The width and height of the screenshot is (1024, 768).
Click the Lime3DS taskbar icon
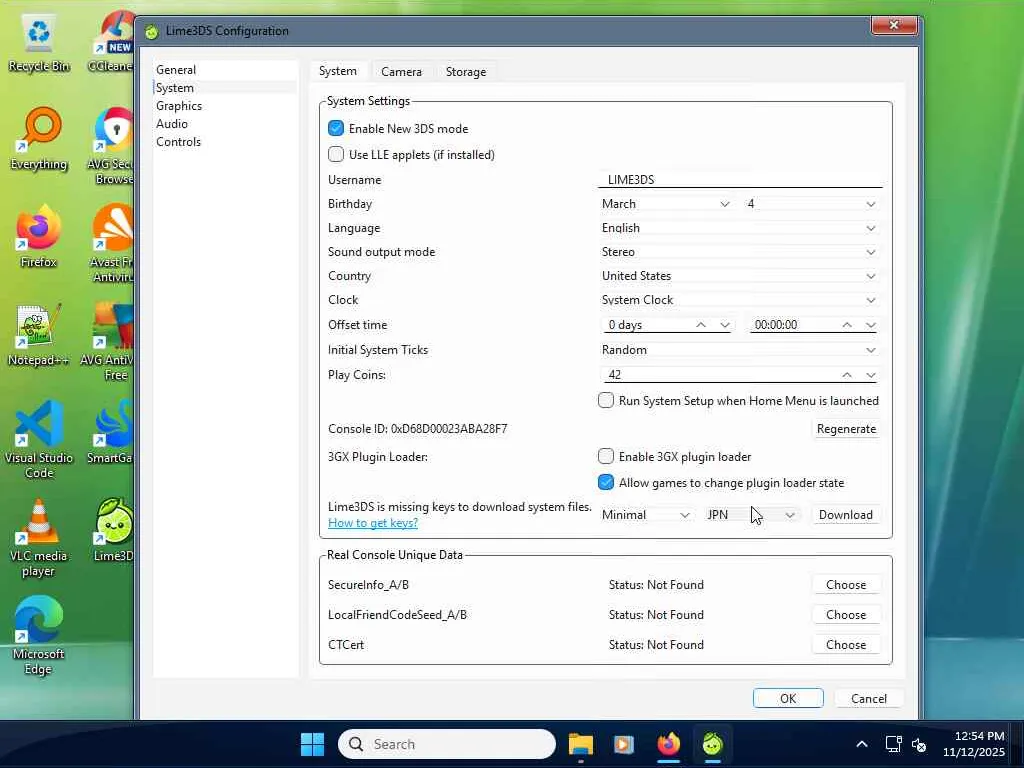[x=712, y=744]
